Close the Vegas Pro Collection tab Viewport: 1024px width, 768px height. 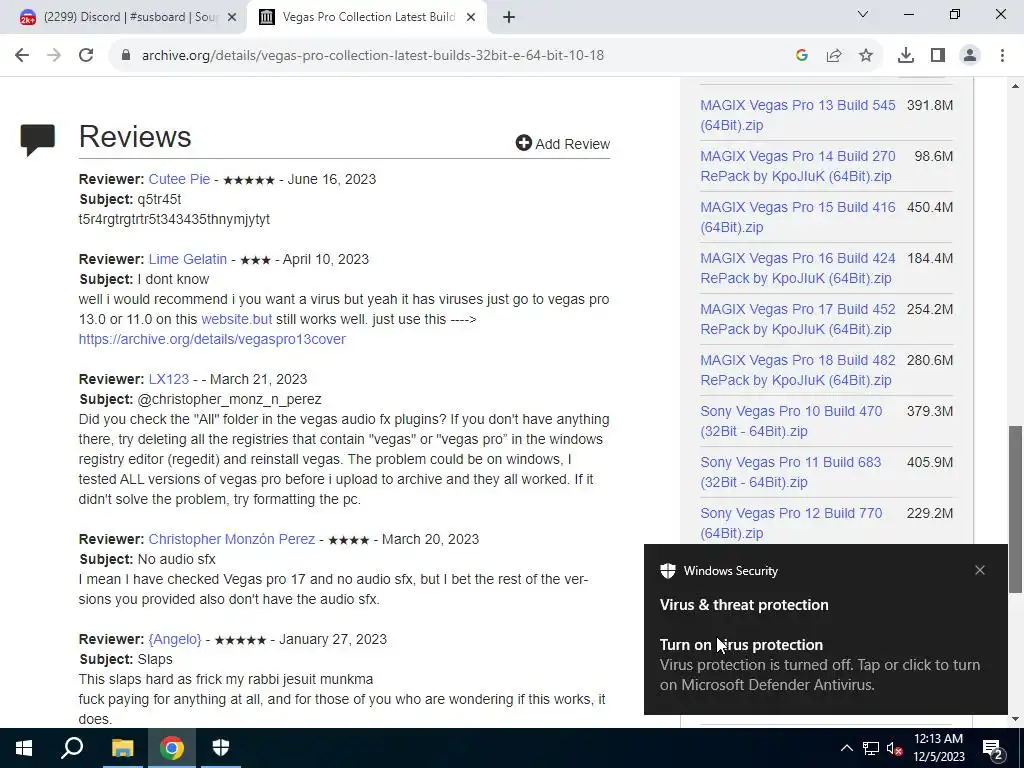(471, 18)
